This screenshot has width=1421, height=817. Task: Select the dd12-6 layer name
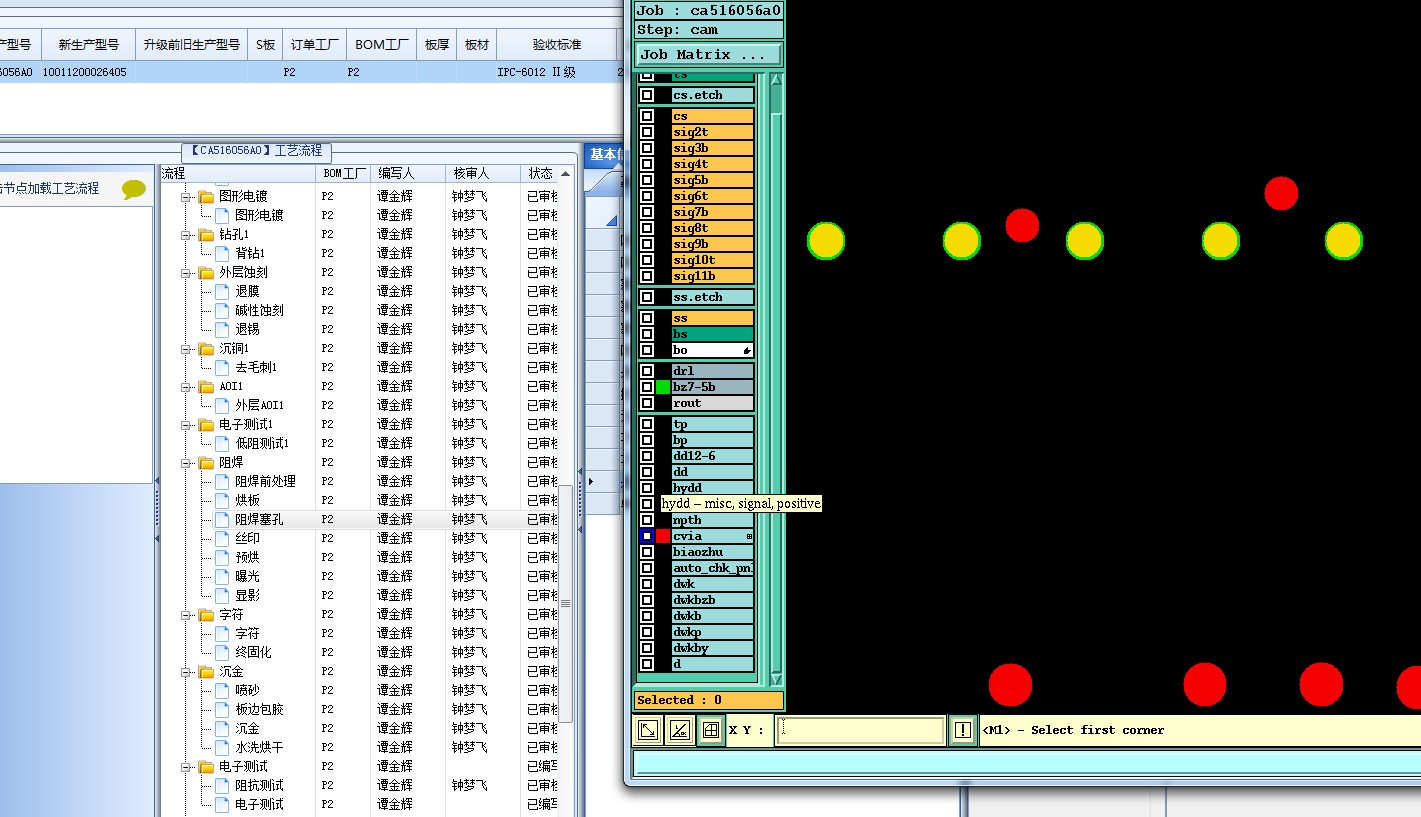pyautogui.click(x=713, y=456)
